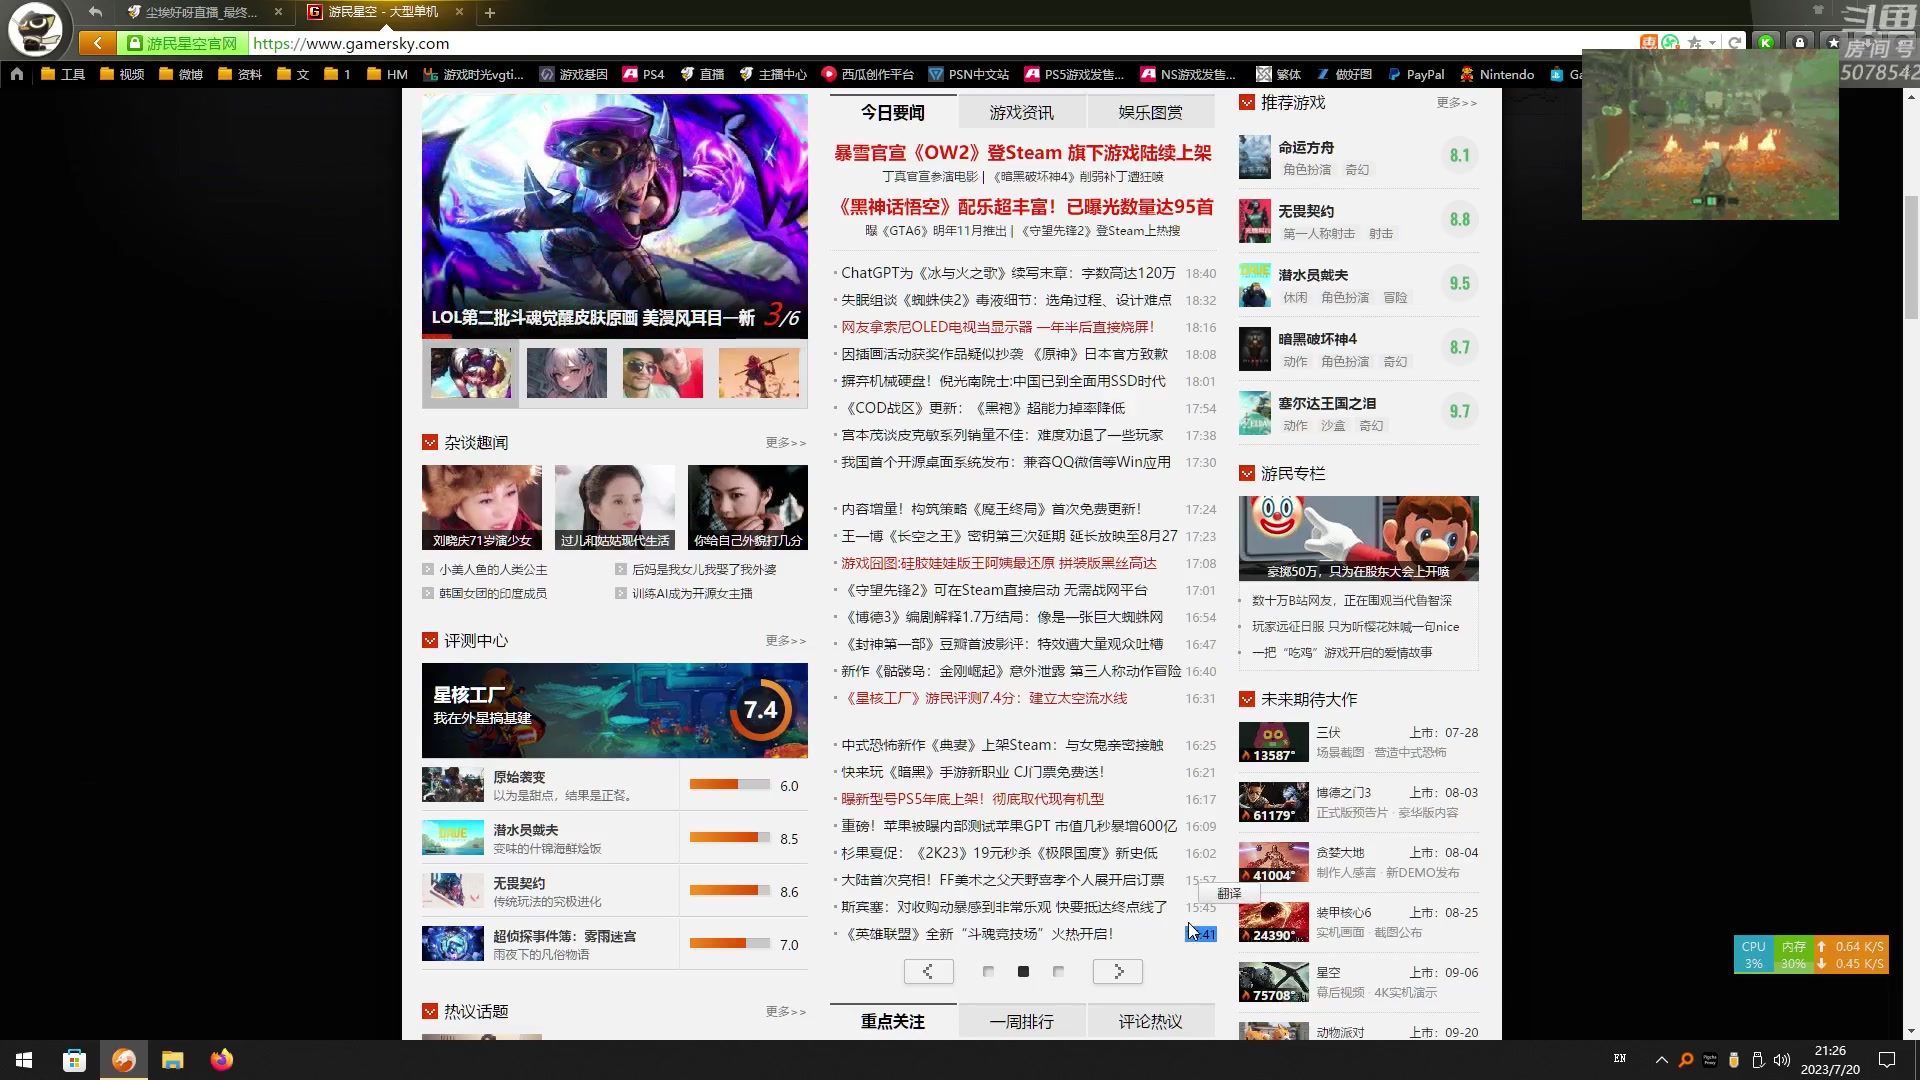1920x1080 pixels.
Task: Switch to the 一周排行 tab
Action: click(x=1021, y=1021)
